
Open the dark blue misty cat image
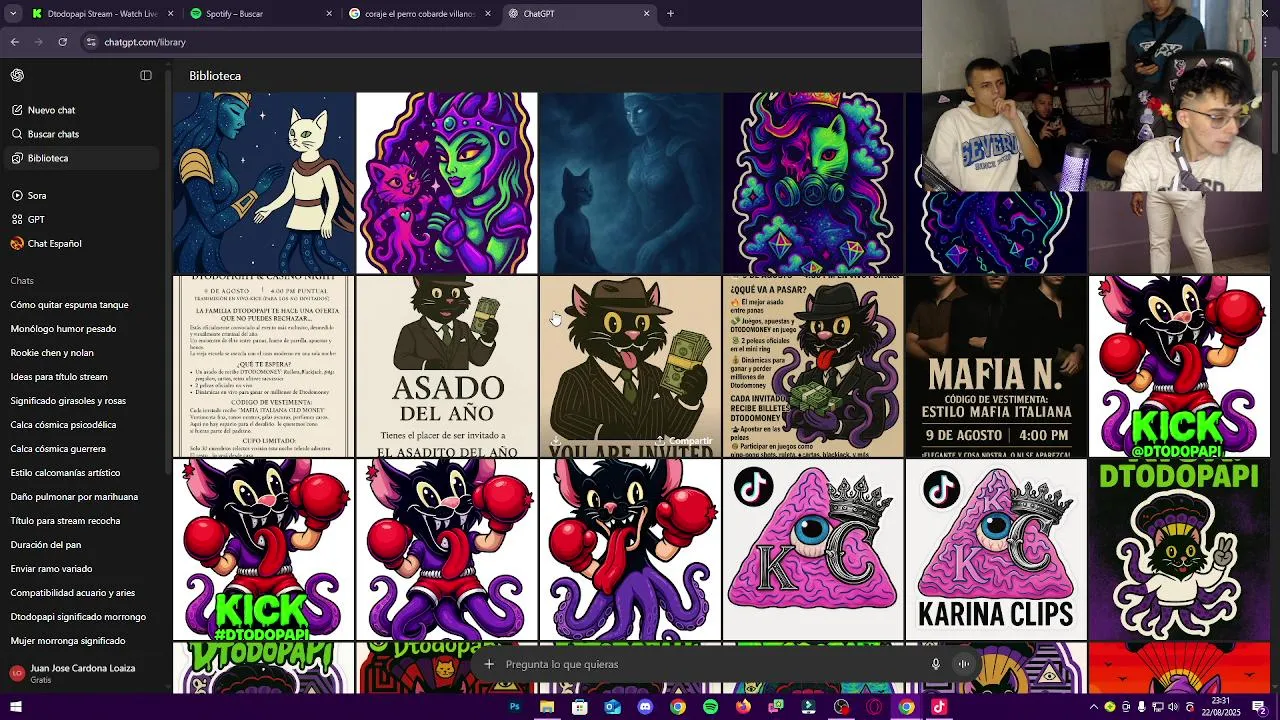click(630, 183)
